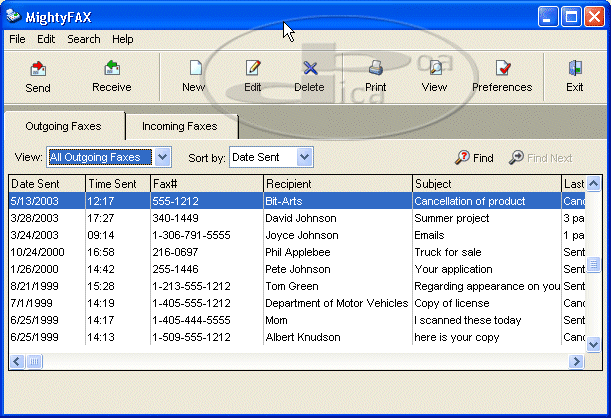Print the fax using Print icon
Screen dimensions: 611x418
tap(375, 75)
